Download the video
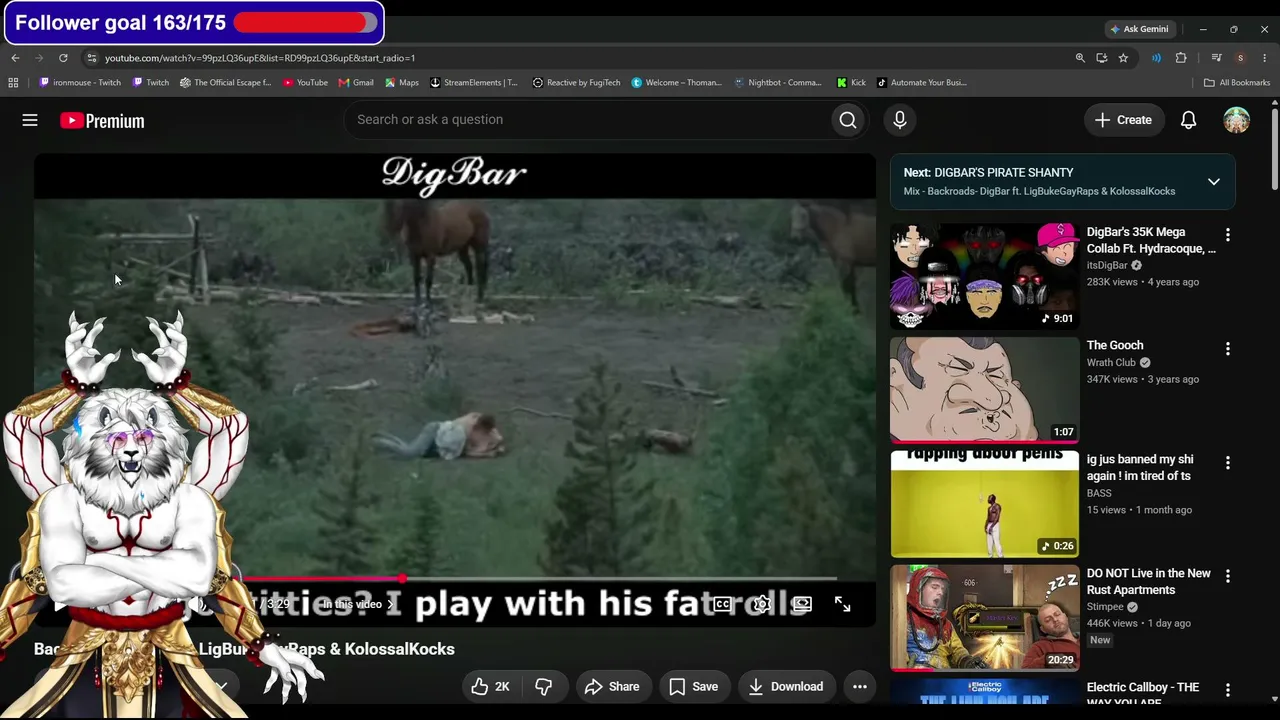Screen dimensions: 1280x720 [x=786, y=686]
